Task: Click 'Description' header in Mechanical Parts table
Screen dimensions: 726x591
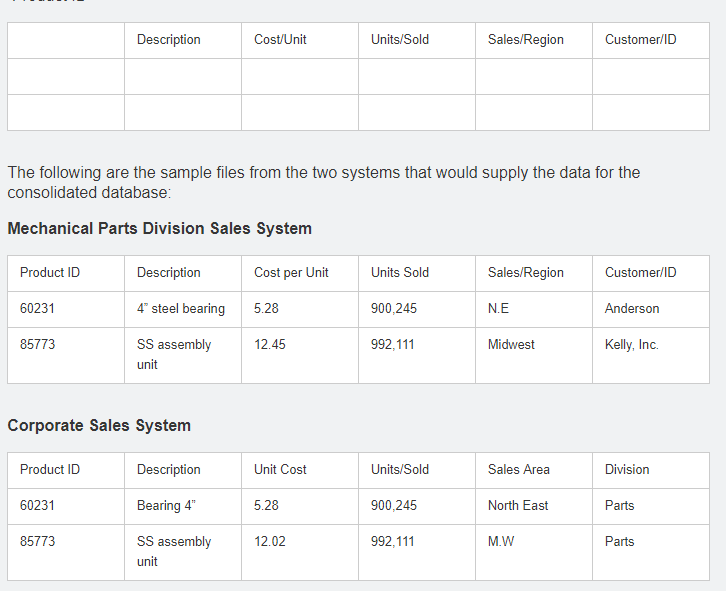Action: [x=169, y=273]
